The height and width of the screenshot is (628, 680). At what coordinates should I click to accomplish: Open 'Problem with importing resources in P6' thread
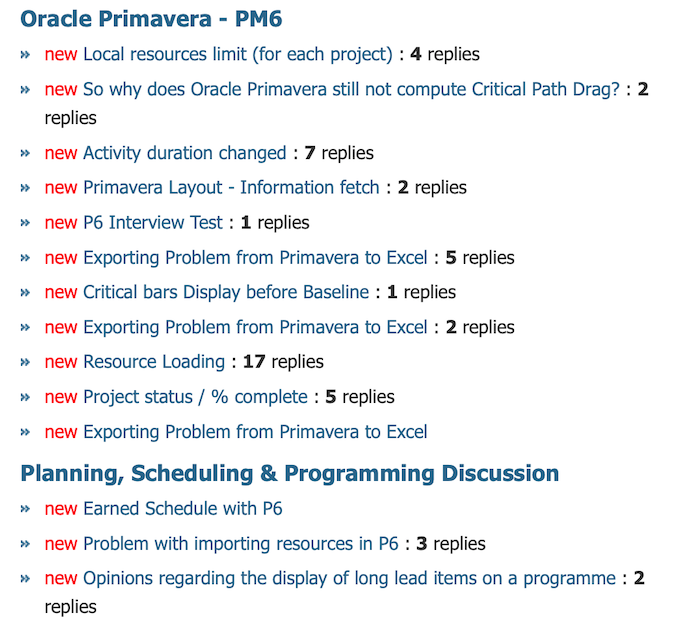[x=241, y=544]
